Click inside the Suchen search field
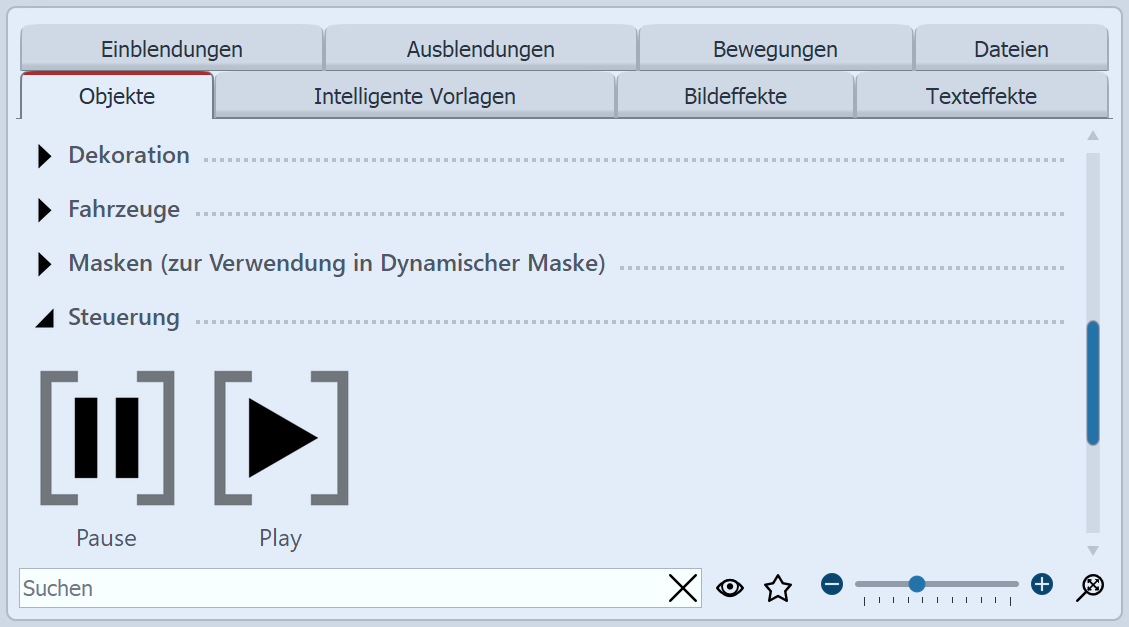 coord(300,588)
